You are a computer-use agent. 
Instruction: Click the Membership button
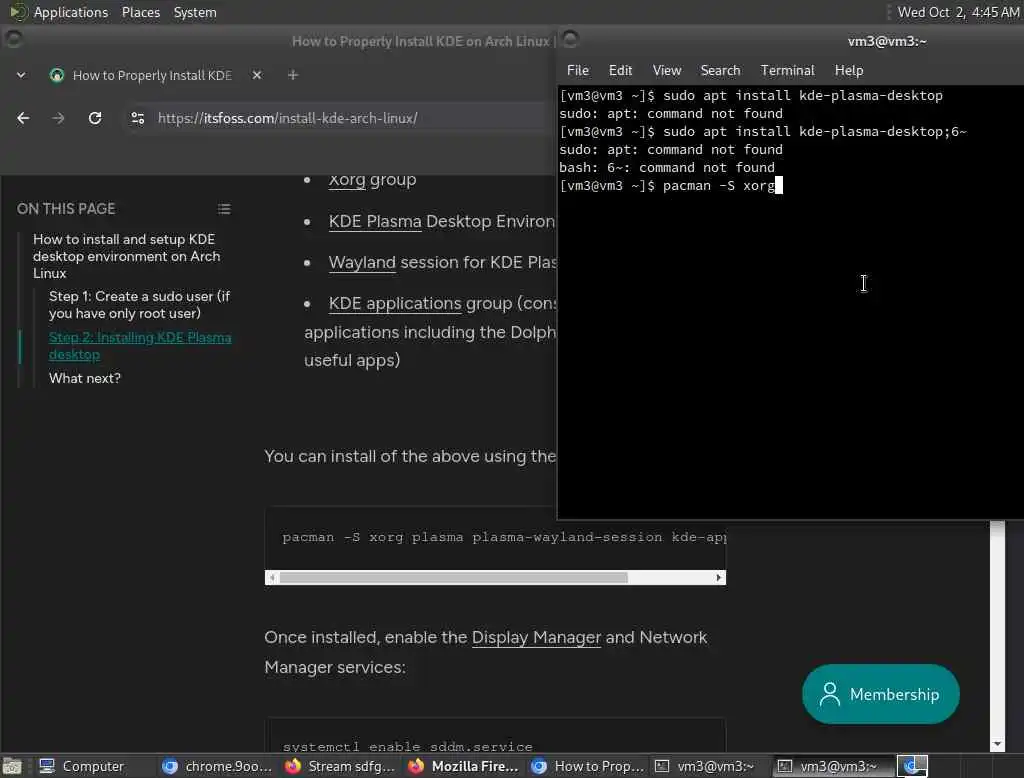tap(880, 694)
